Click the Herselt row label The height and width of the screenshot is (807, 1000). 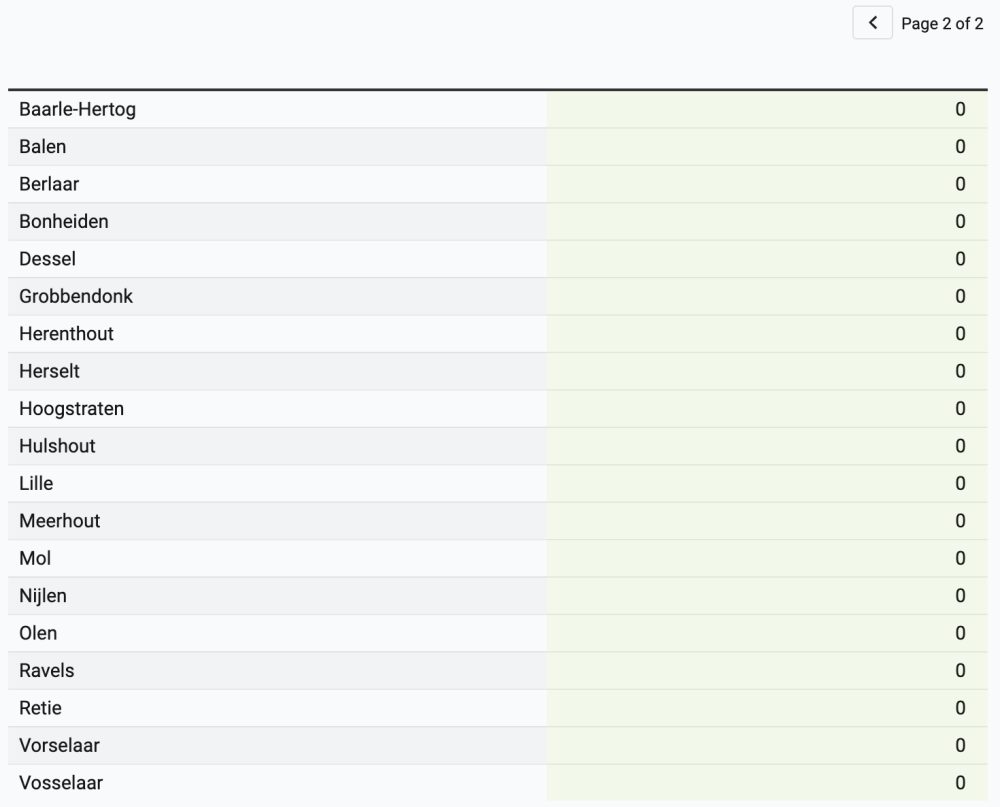[49, 371]
